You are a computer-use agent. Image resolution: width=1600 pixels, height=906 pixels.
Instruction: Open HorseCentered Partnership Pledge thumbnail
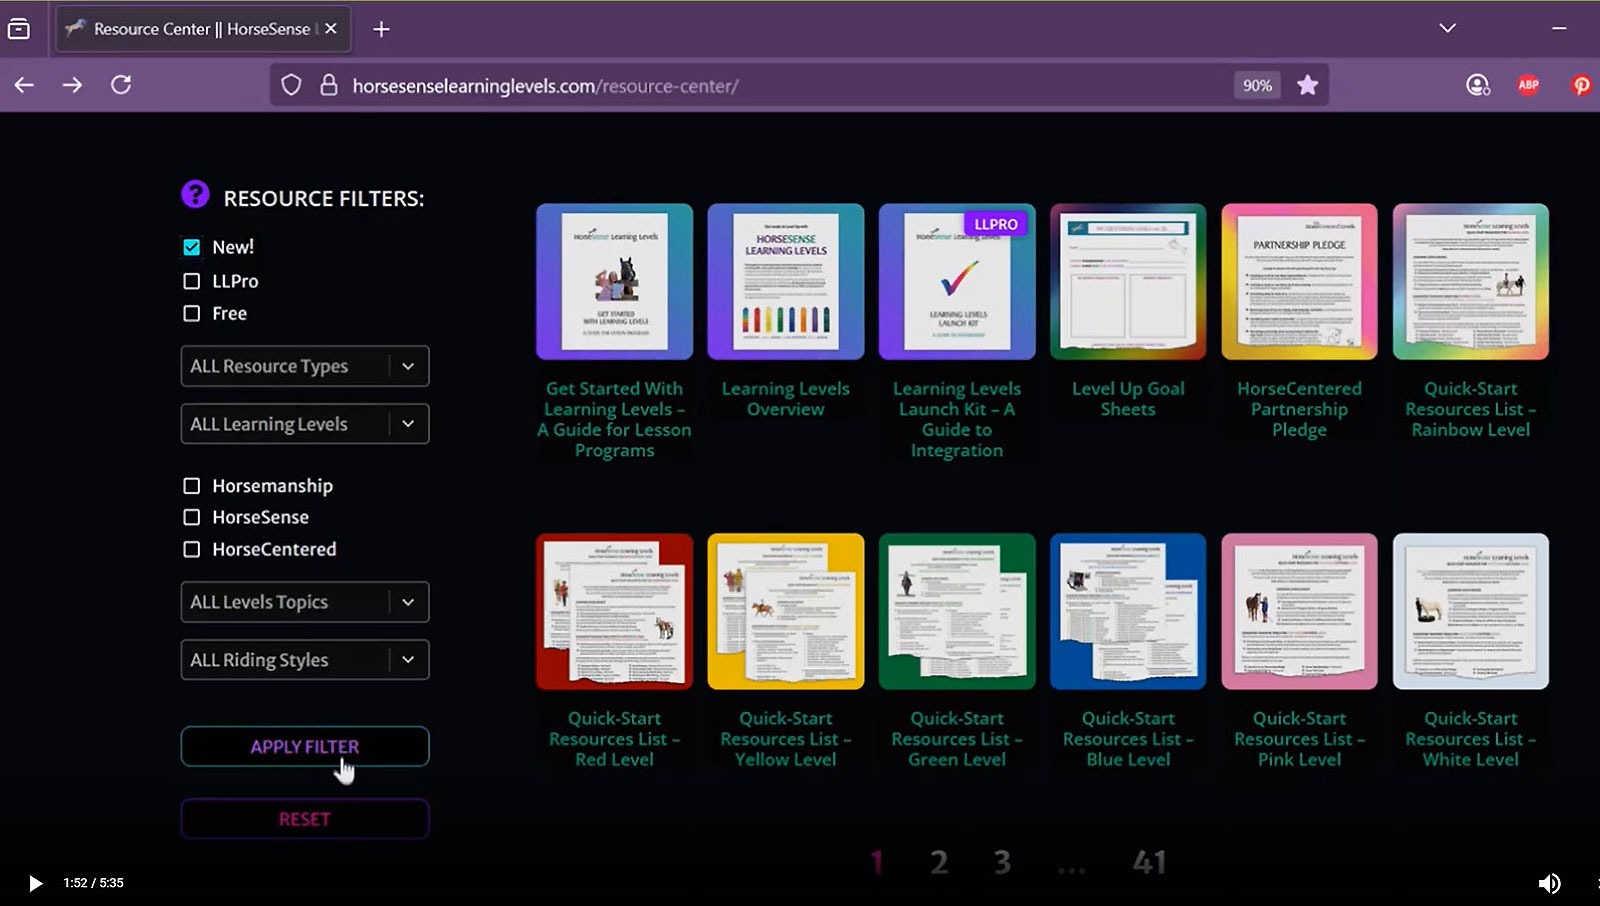click(1299, 282)
